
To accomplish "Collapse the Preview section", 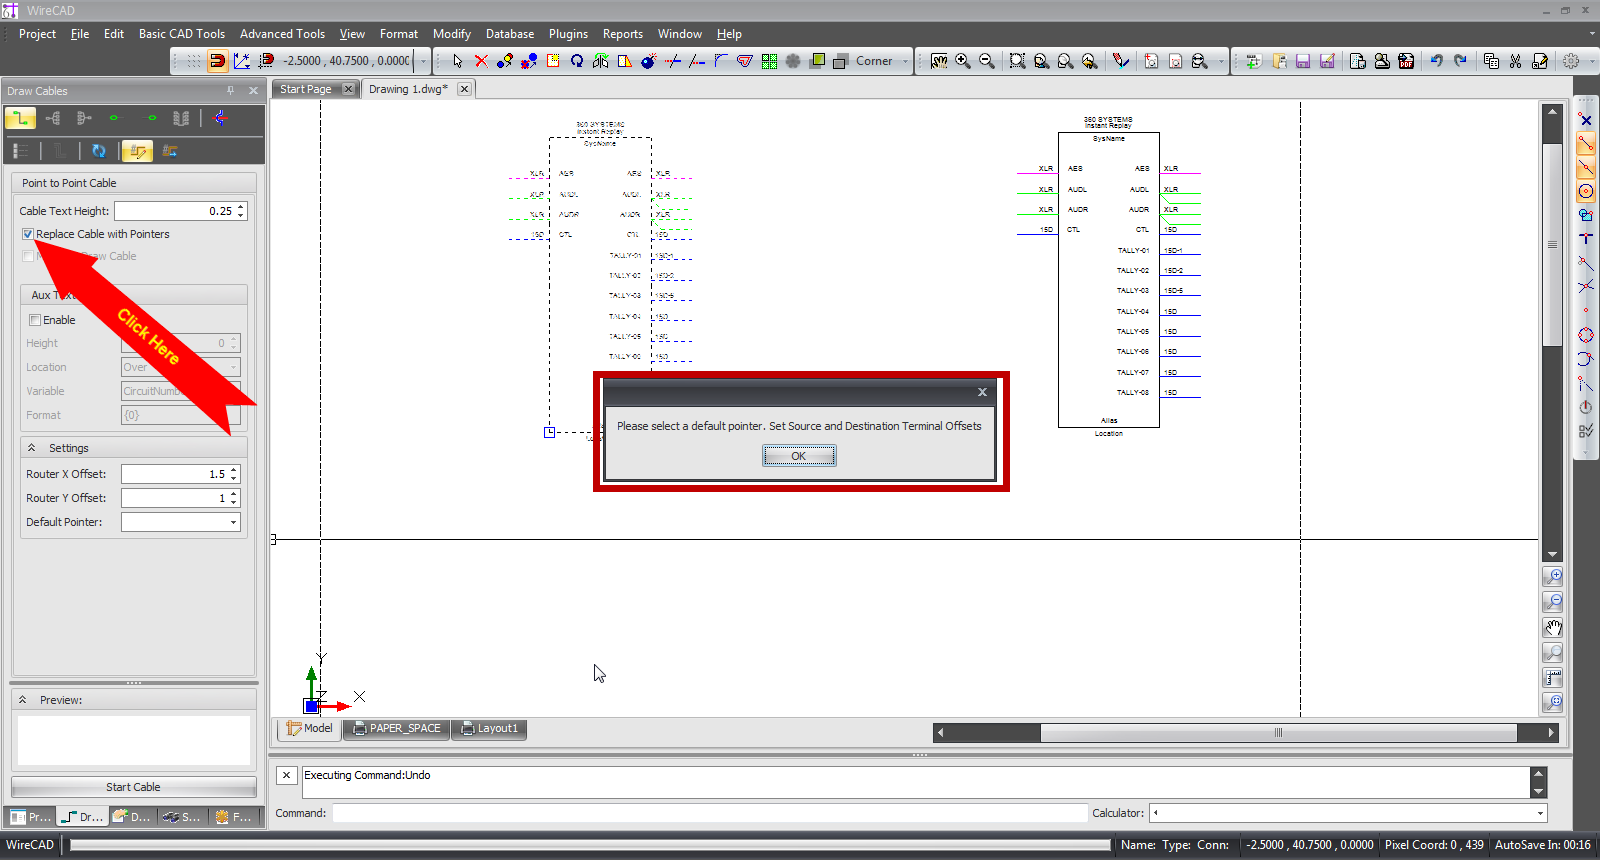I will tap(22, 700).
